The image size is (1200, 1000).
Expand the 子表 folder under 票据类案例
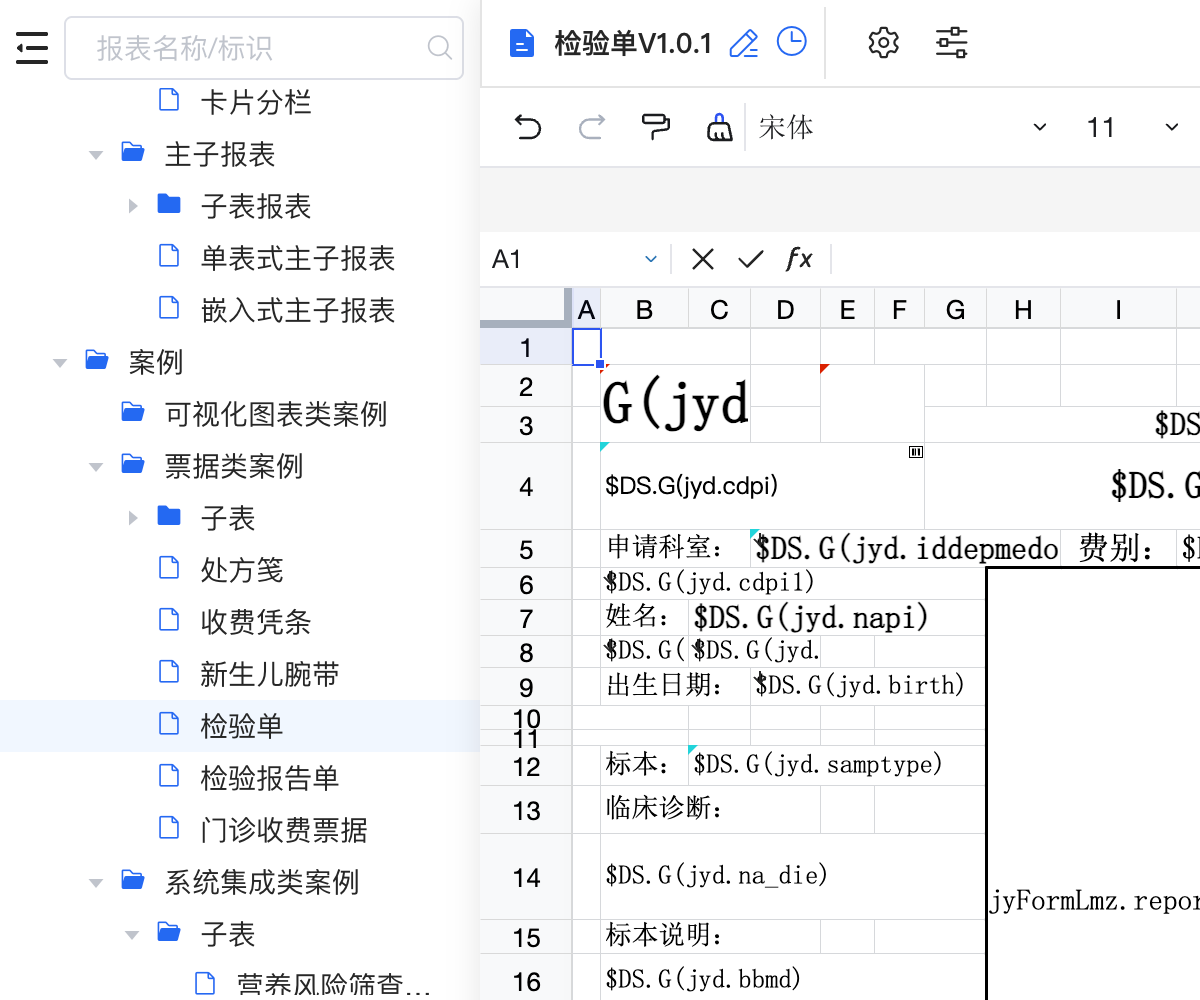[x=133, y=519]
